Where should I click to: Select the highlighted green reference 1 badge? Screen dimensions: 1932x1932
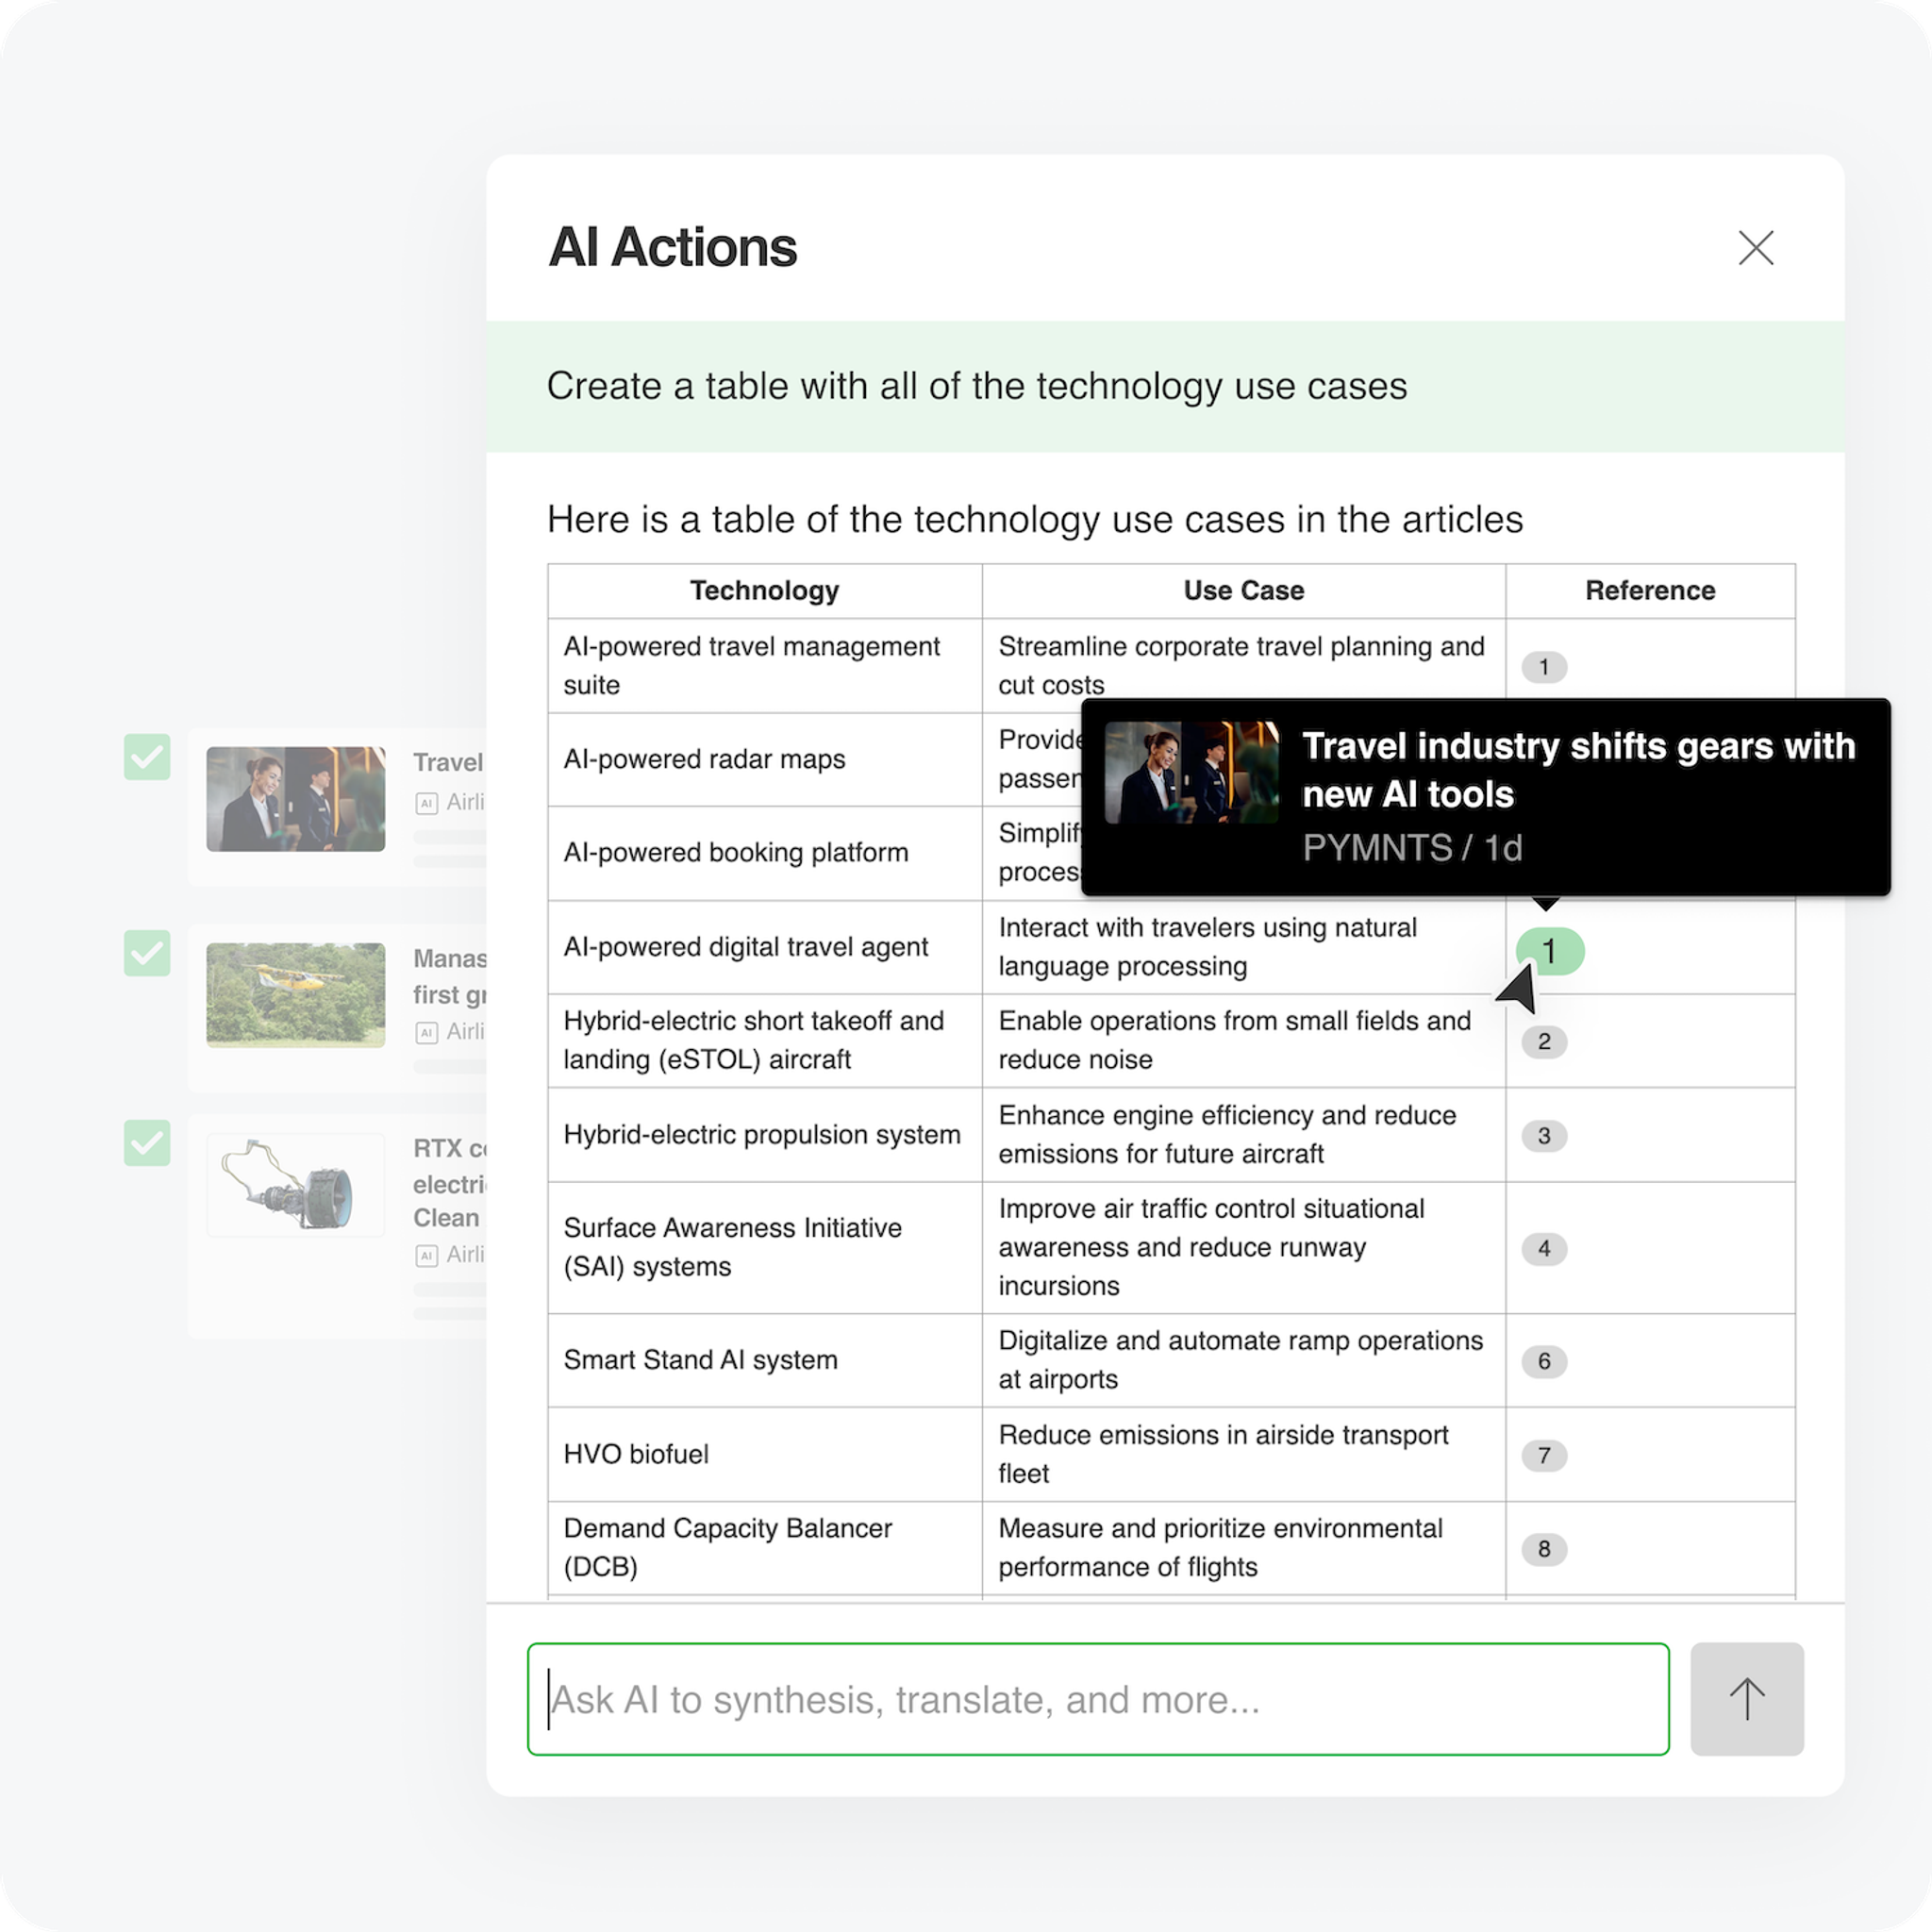pos(1550,952)
